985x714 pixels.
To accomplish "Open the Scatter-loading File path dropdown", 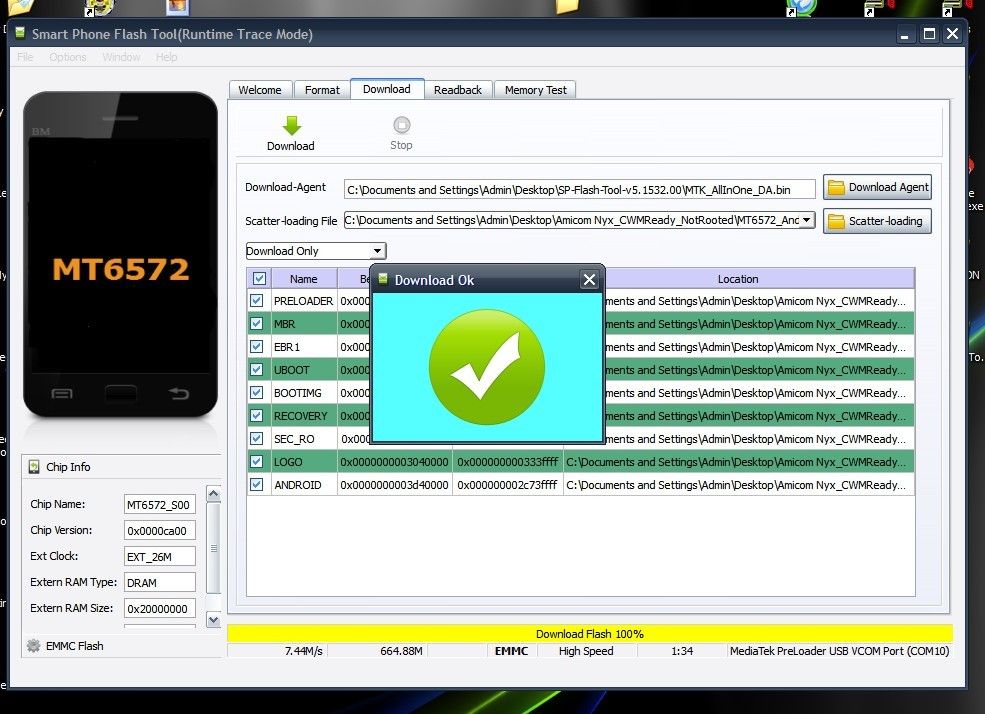I will click(x=807, y=220).
